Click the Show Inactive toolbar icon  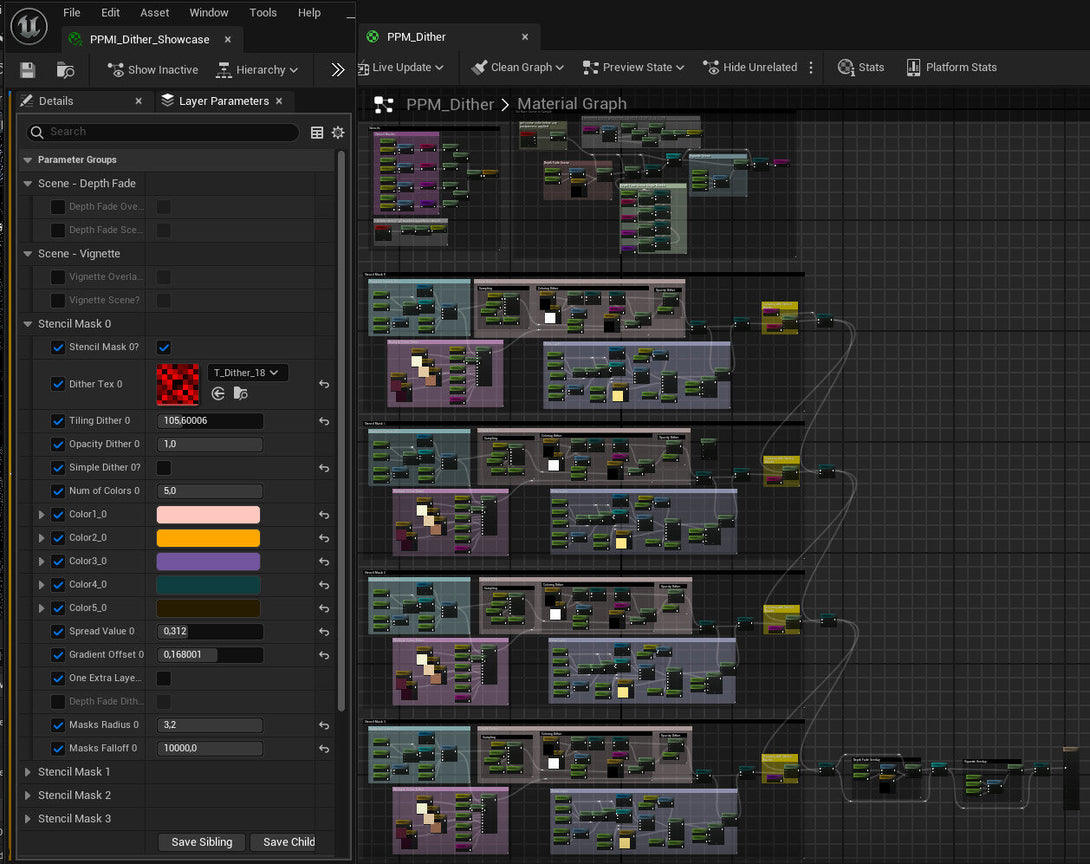click(115, 70)
